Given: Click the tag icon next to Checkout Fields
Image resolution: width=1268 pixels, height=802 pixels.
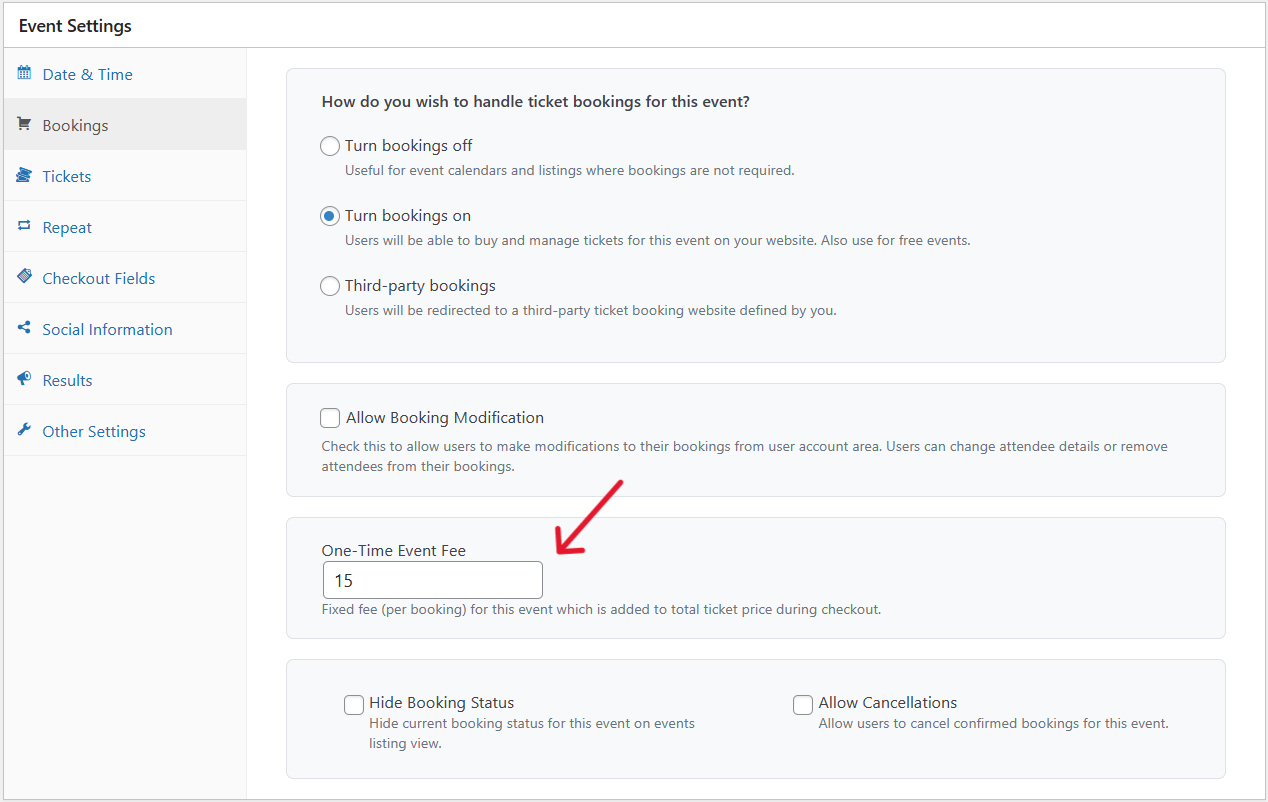Looking at the screenshot, I should (24, 277).
